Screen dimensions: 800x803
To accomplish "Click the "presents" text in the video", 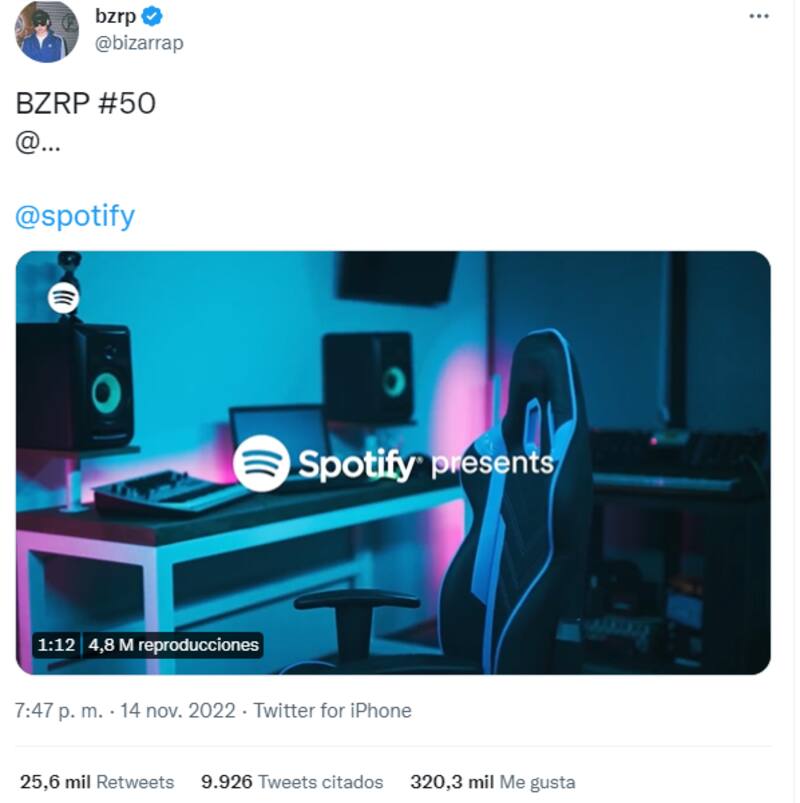I will click(x=491, y=463).
